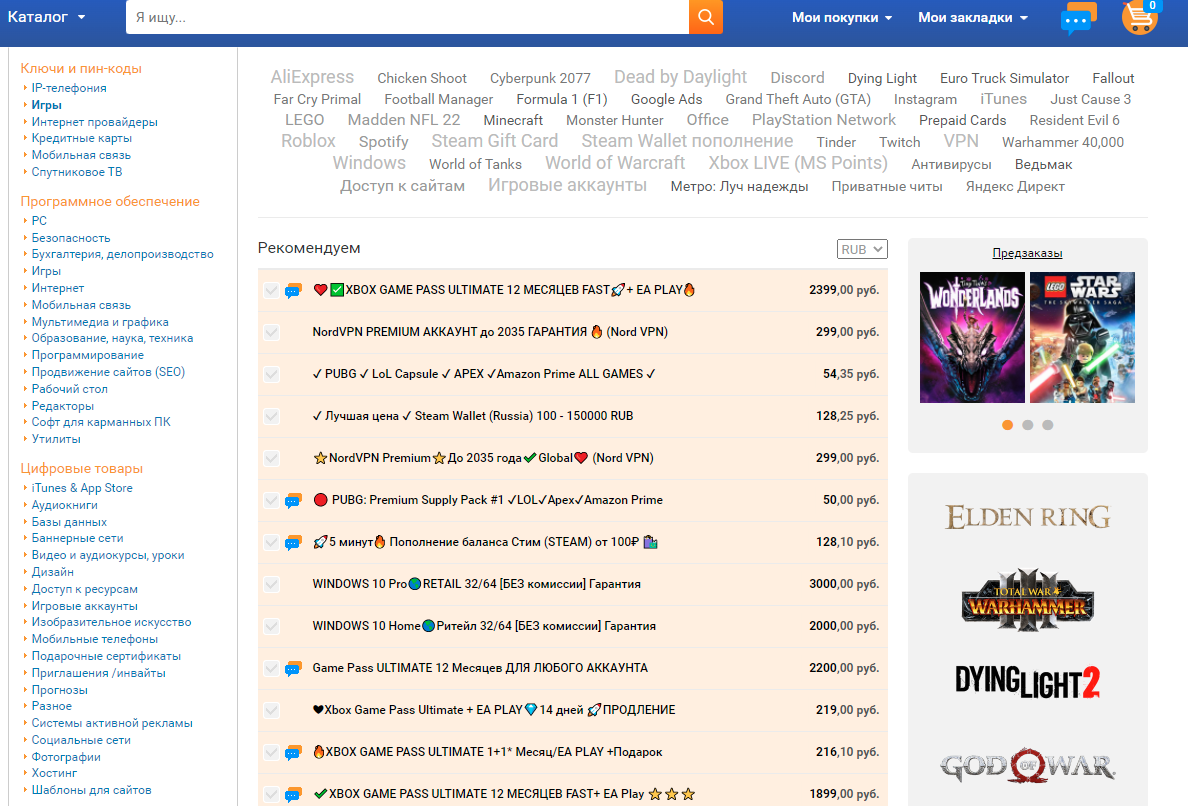Image resolution: width=1188 pixels, height=806 pixels.
Task: Open the Dead by Daylight tag
Action: pyautogui.click(x=680, y=77)
